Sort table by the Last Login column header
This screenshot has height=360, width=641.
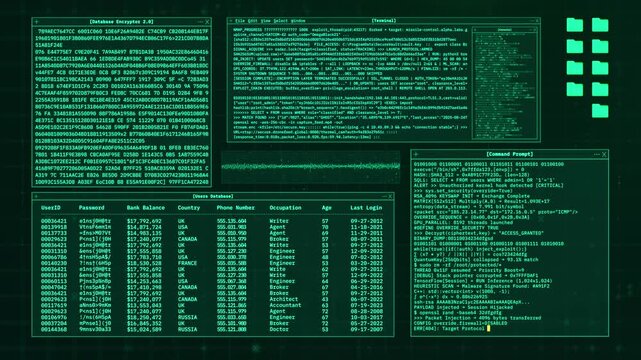point(366,208)
